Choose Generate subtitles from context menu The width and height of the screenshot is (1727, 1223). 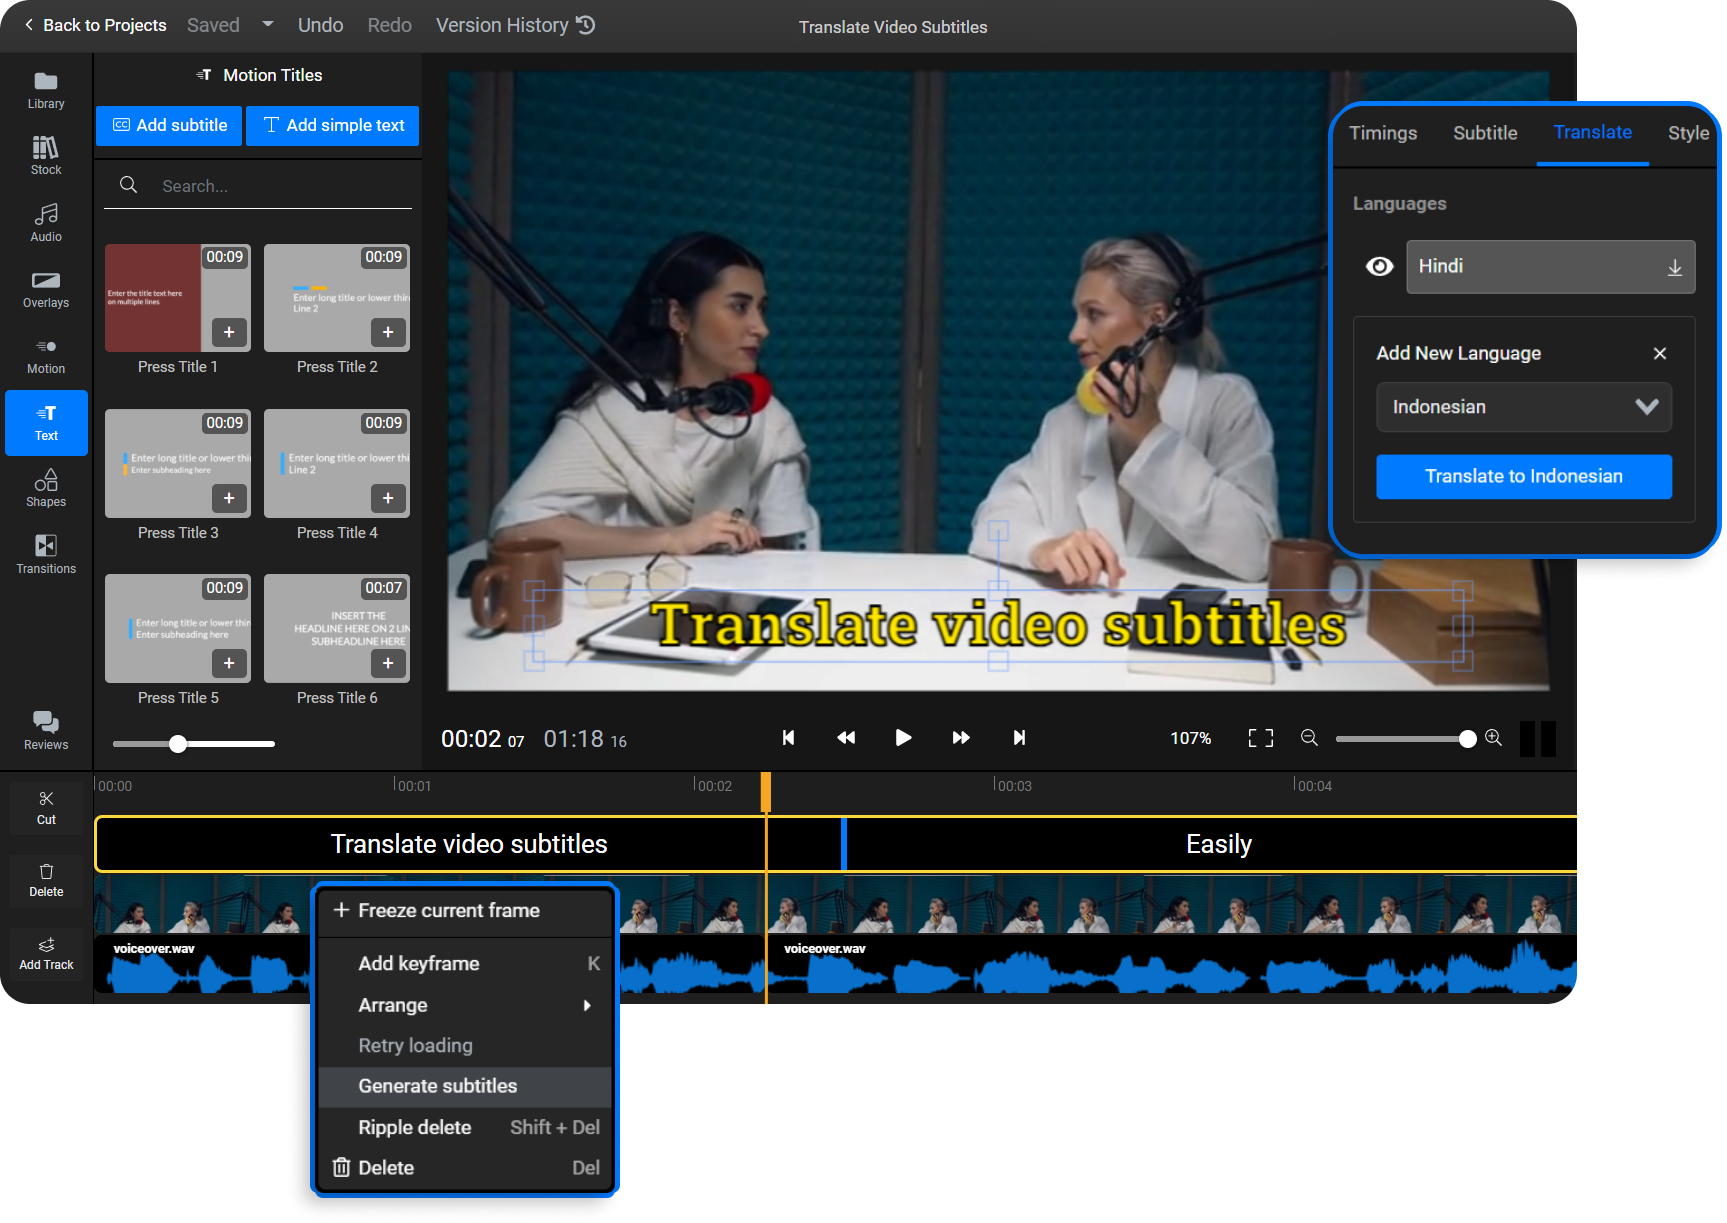coord(438,1086)
